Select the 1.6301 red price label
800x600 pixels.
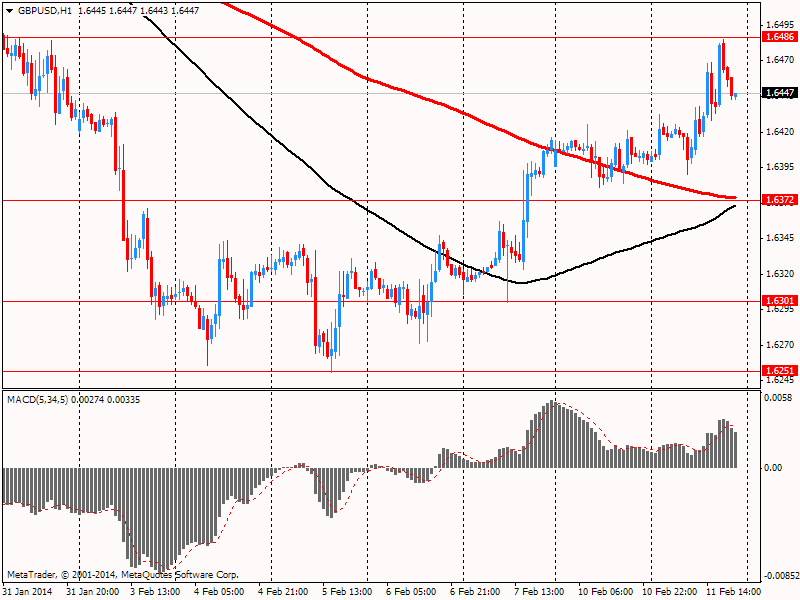780,301
